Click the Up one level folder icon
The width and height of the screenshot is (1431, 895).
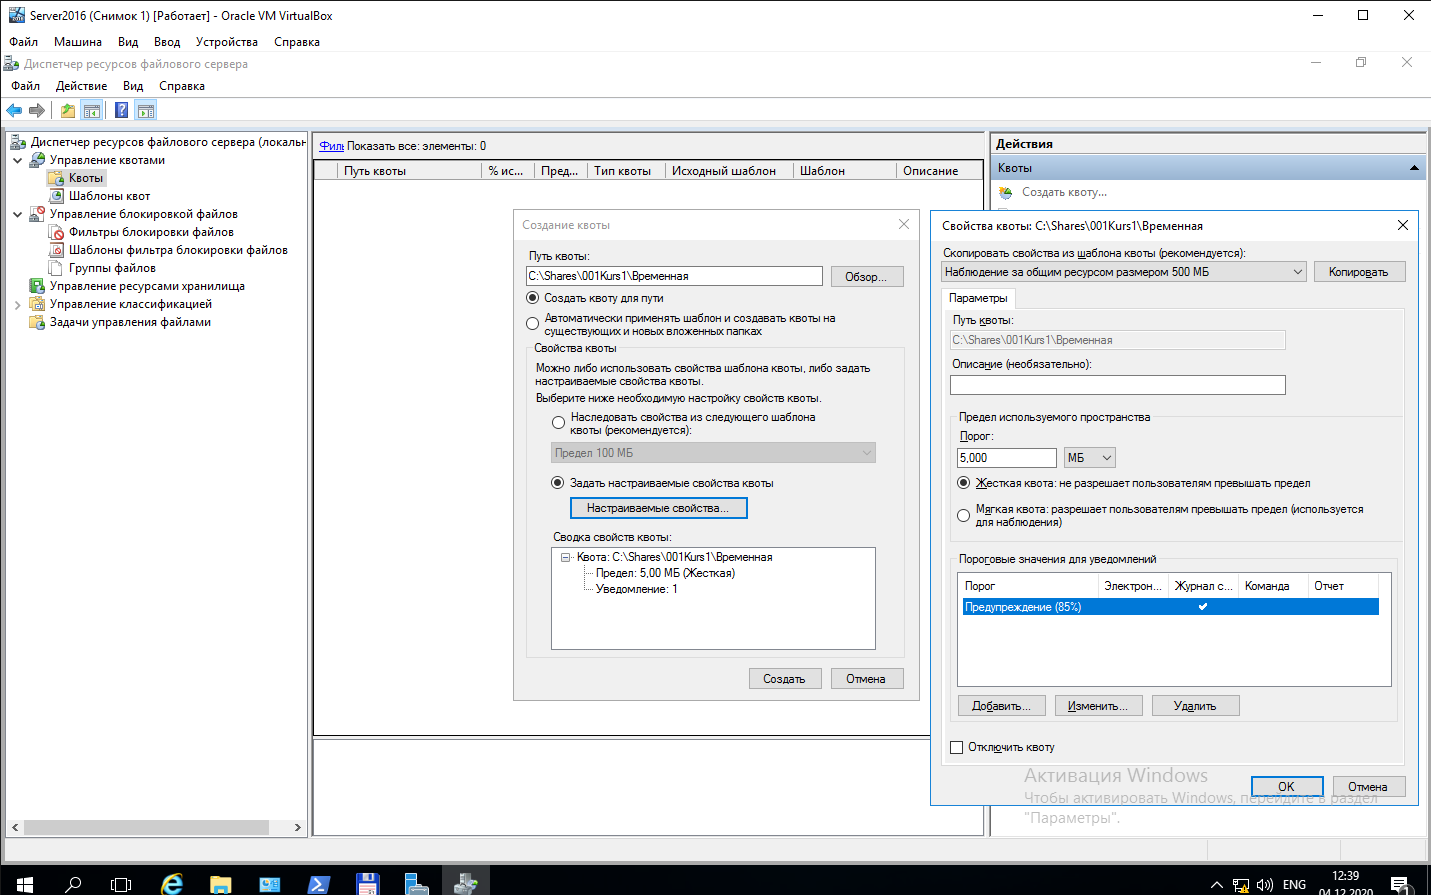tap(68, 110)
